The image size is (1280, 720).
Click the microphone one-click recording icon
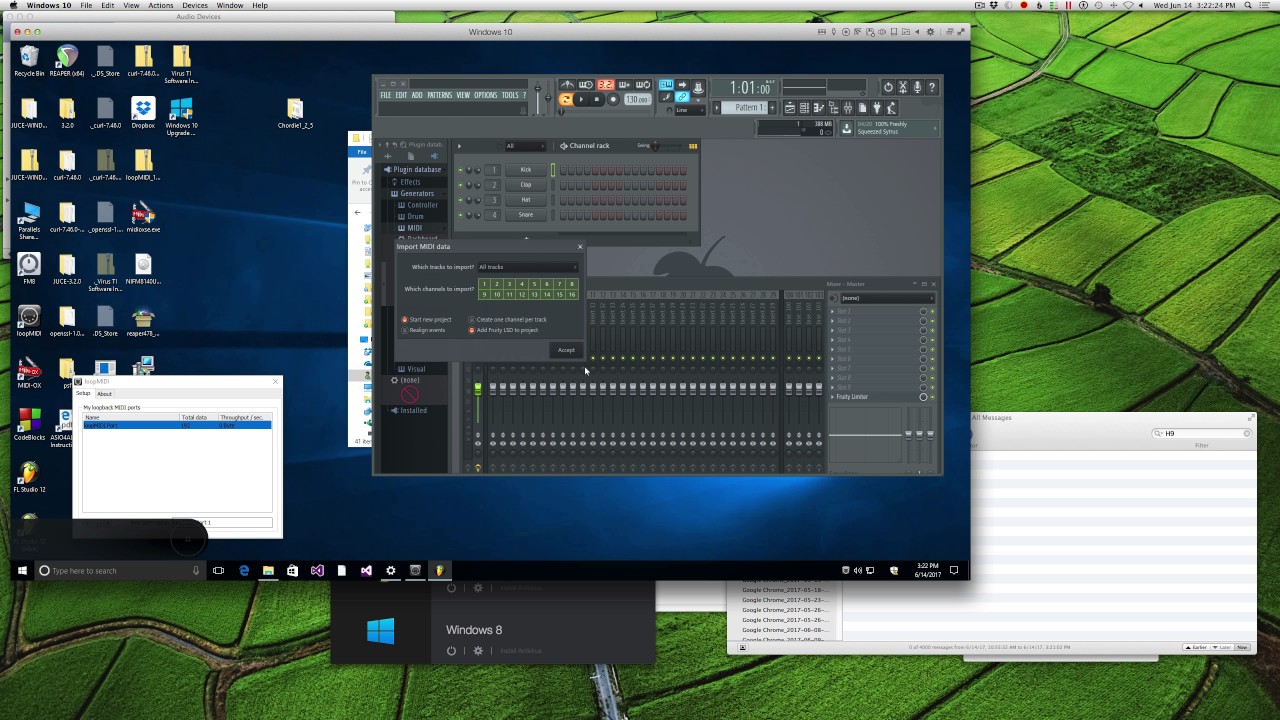[x=917, y=87]
